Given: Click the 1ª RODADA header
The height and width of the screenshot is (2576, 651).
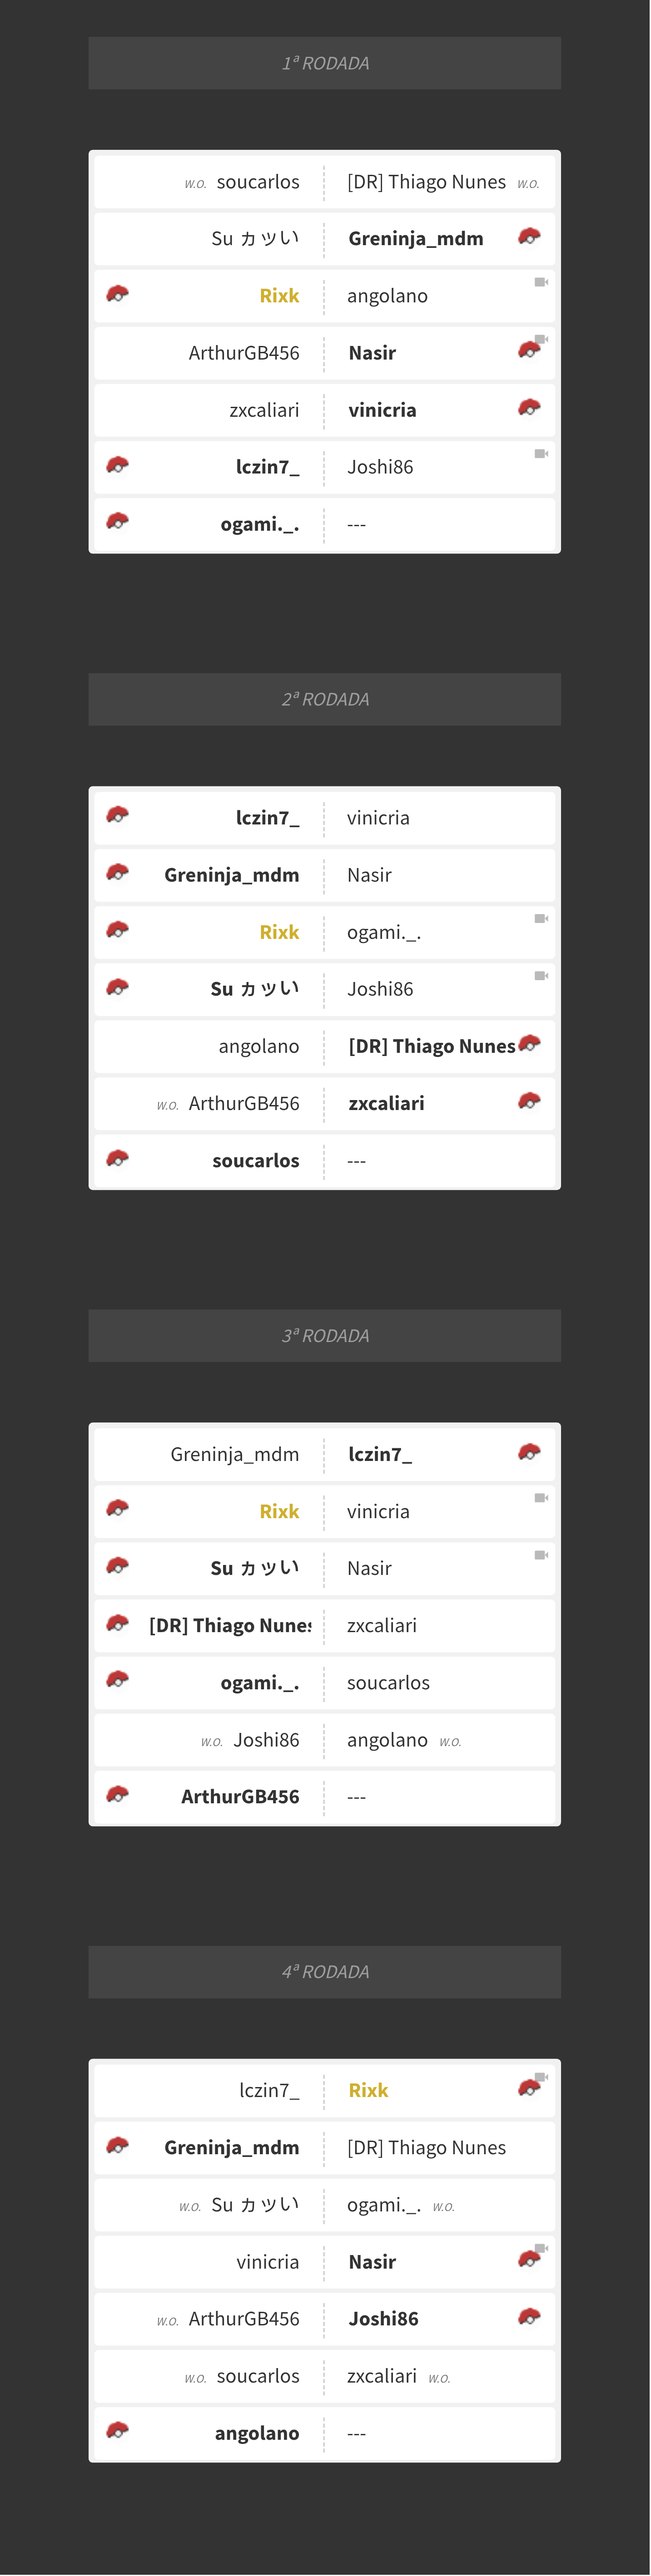Looking at the screenshot, I should click(325, 63).
